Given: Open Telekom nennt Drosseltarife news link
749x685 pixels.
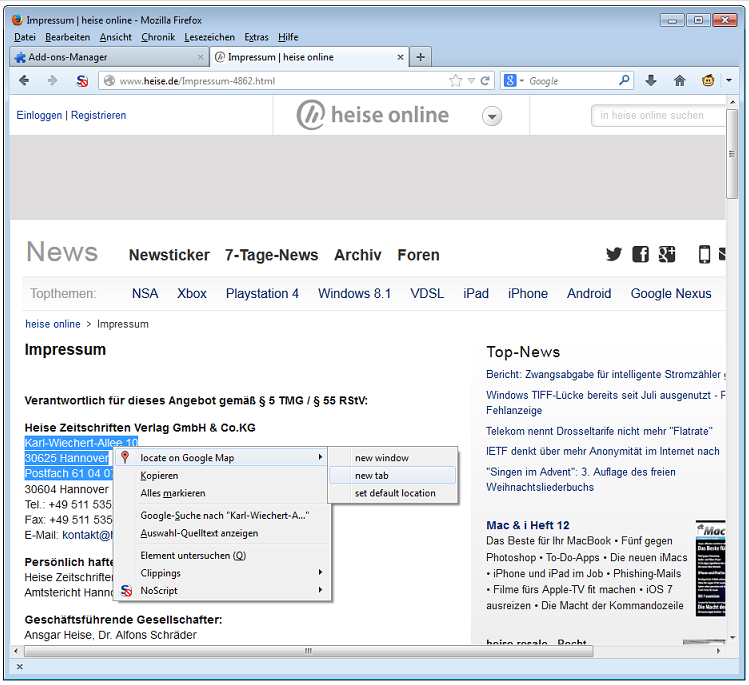Looking at the screenshot, I should coord(599,431).
